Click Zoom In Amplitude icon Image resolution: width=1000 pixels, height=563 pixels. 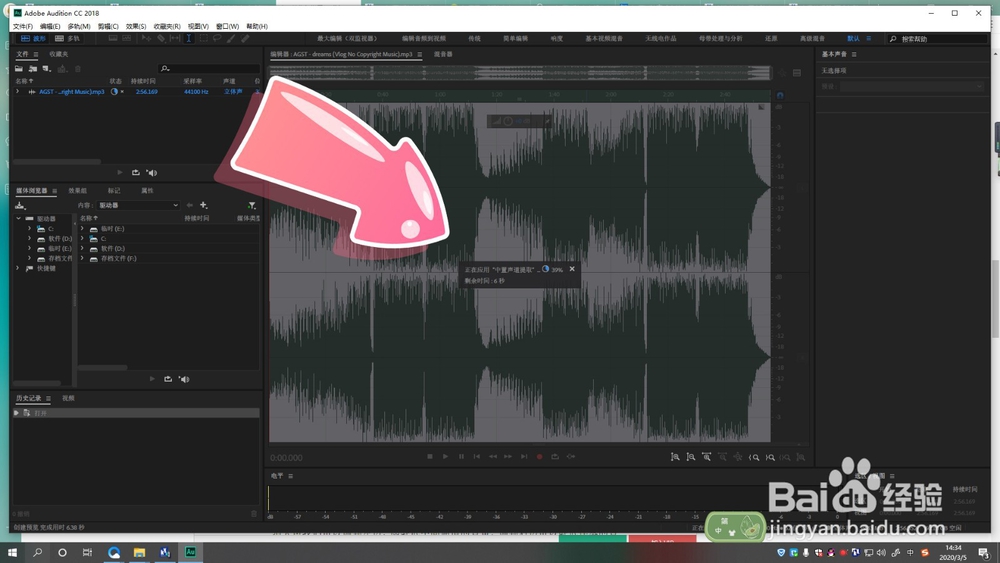coord(675,457)
